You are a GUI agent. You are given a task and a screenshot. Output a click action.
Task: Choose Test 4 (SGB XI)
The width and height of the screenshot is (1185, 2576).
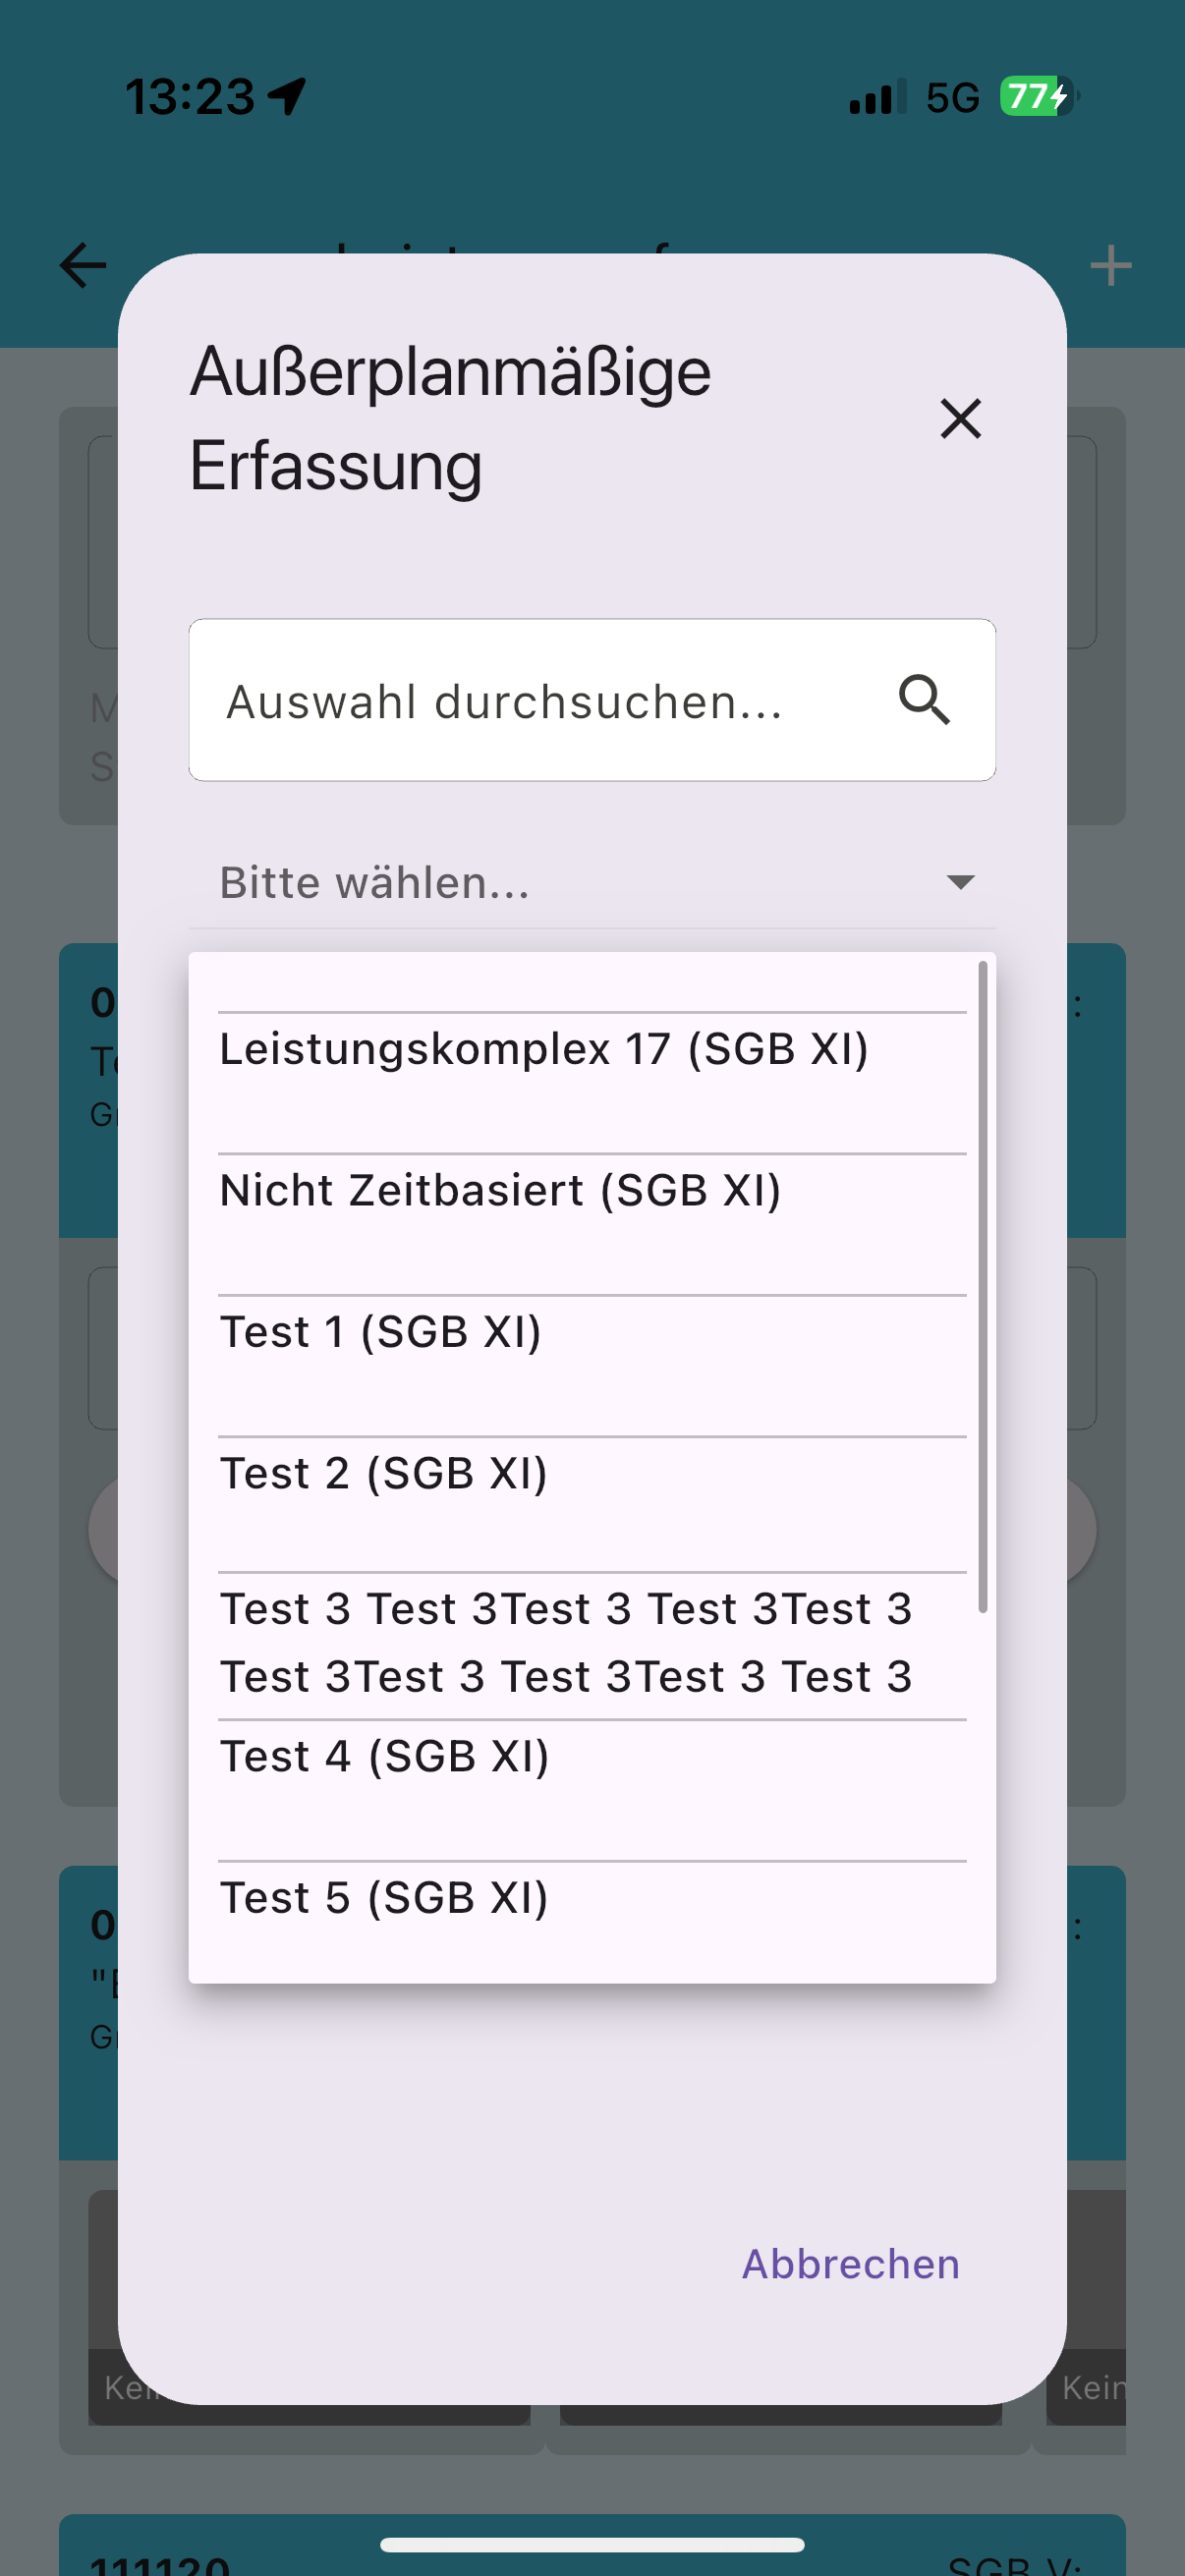click(x=384, y=1757)
